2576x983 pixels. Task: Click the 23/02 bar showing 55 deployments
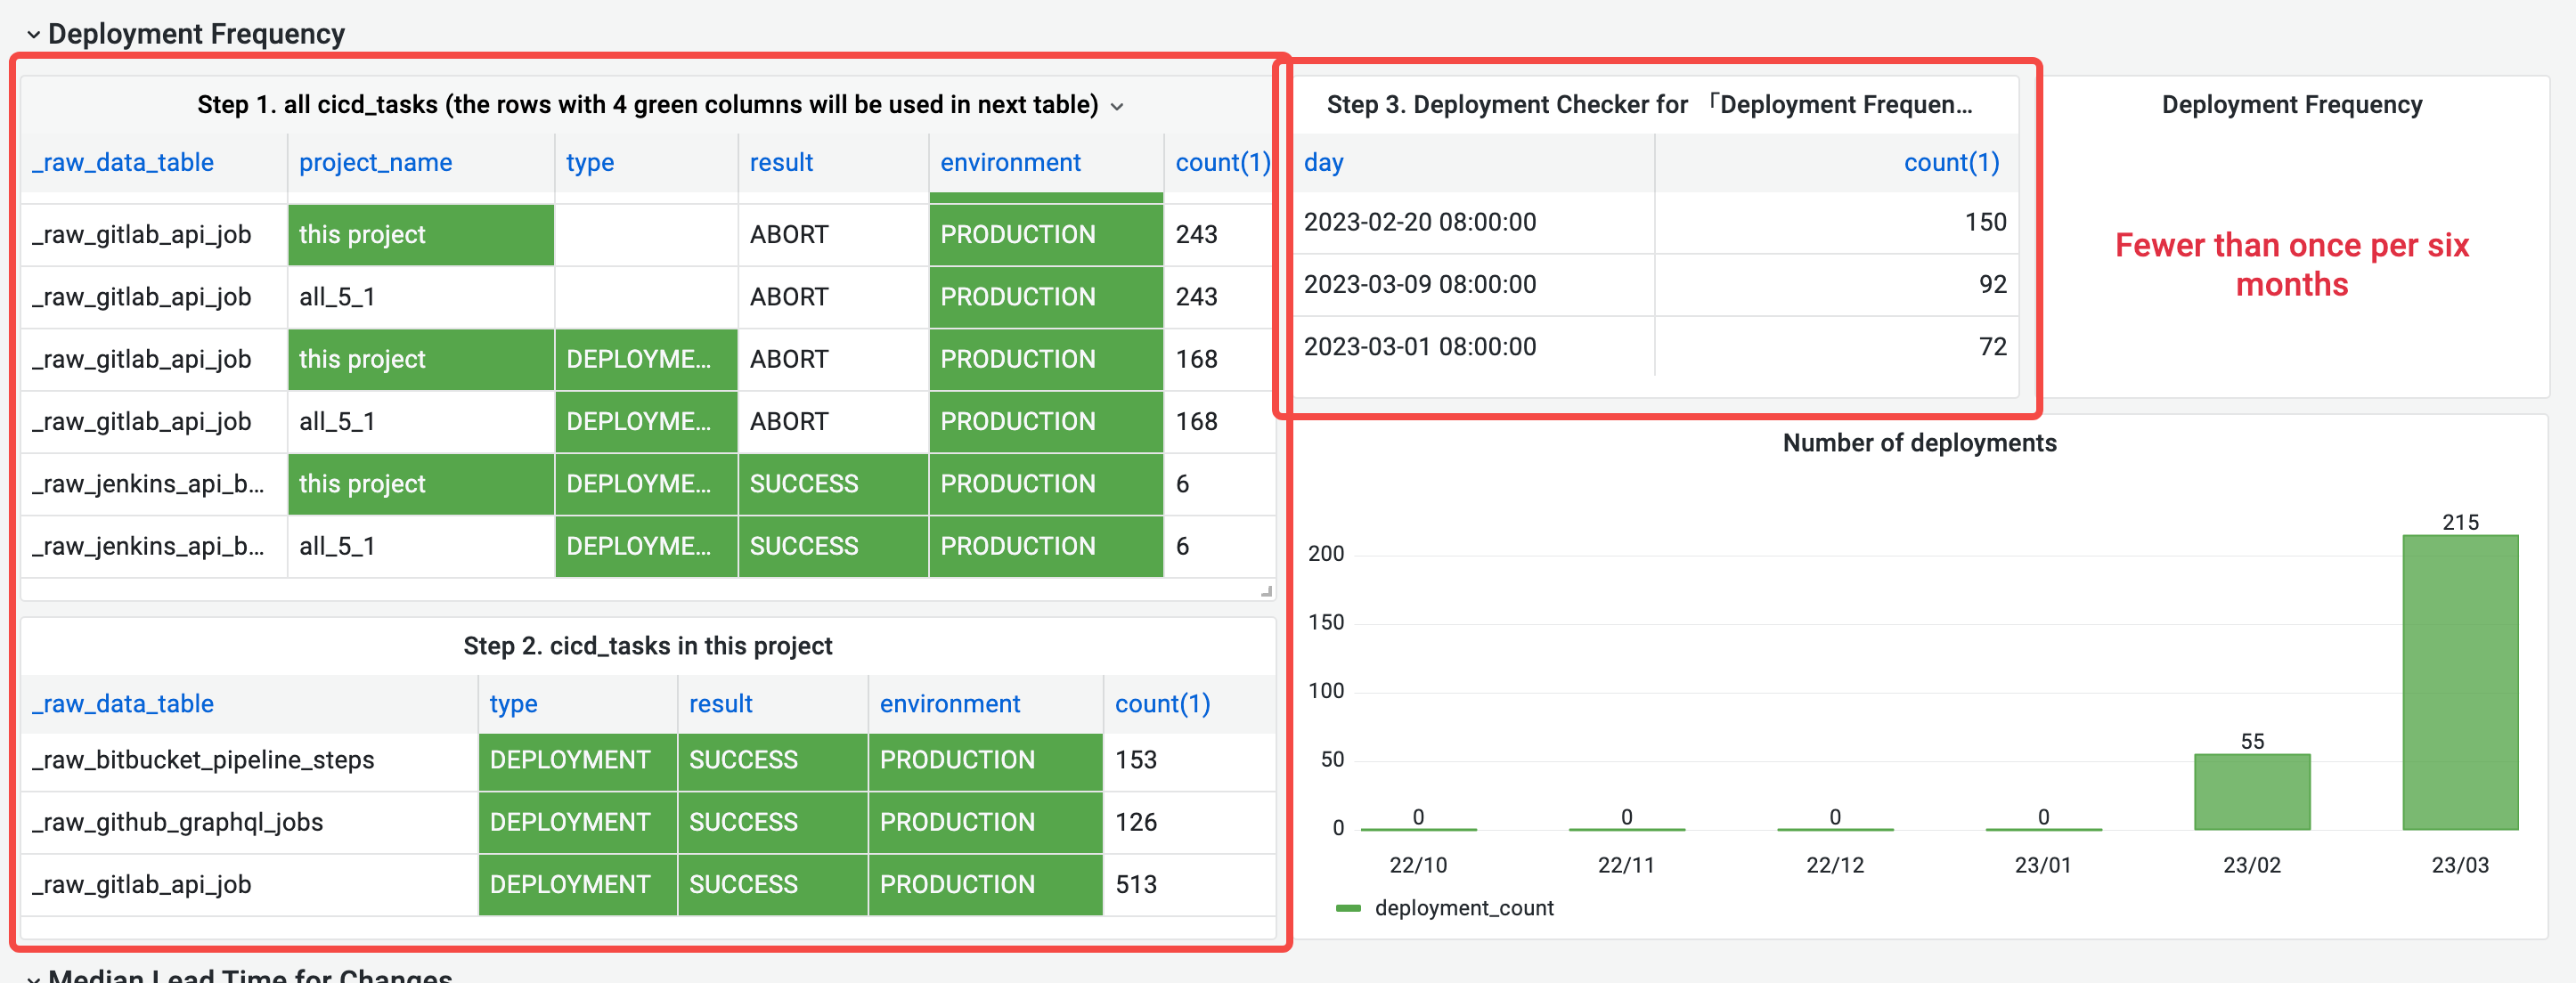pos(2251,791)
